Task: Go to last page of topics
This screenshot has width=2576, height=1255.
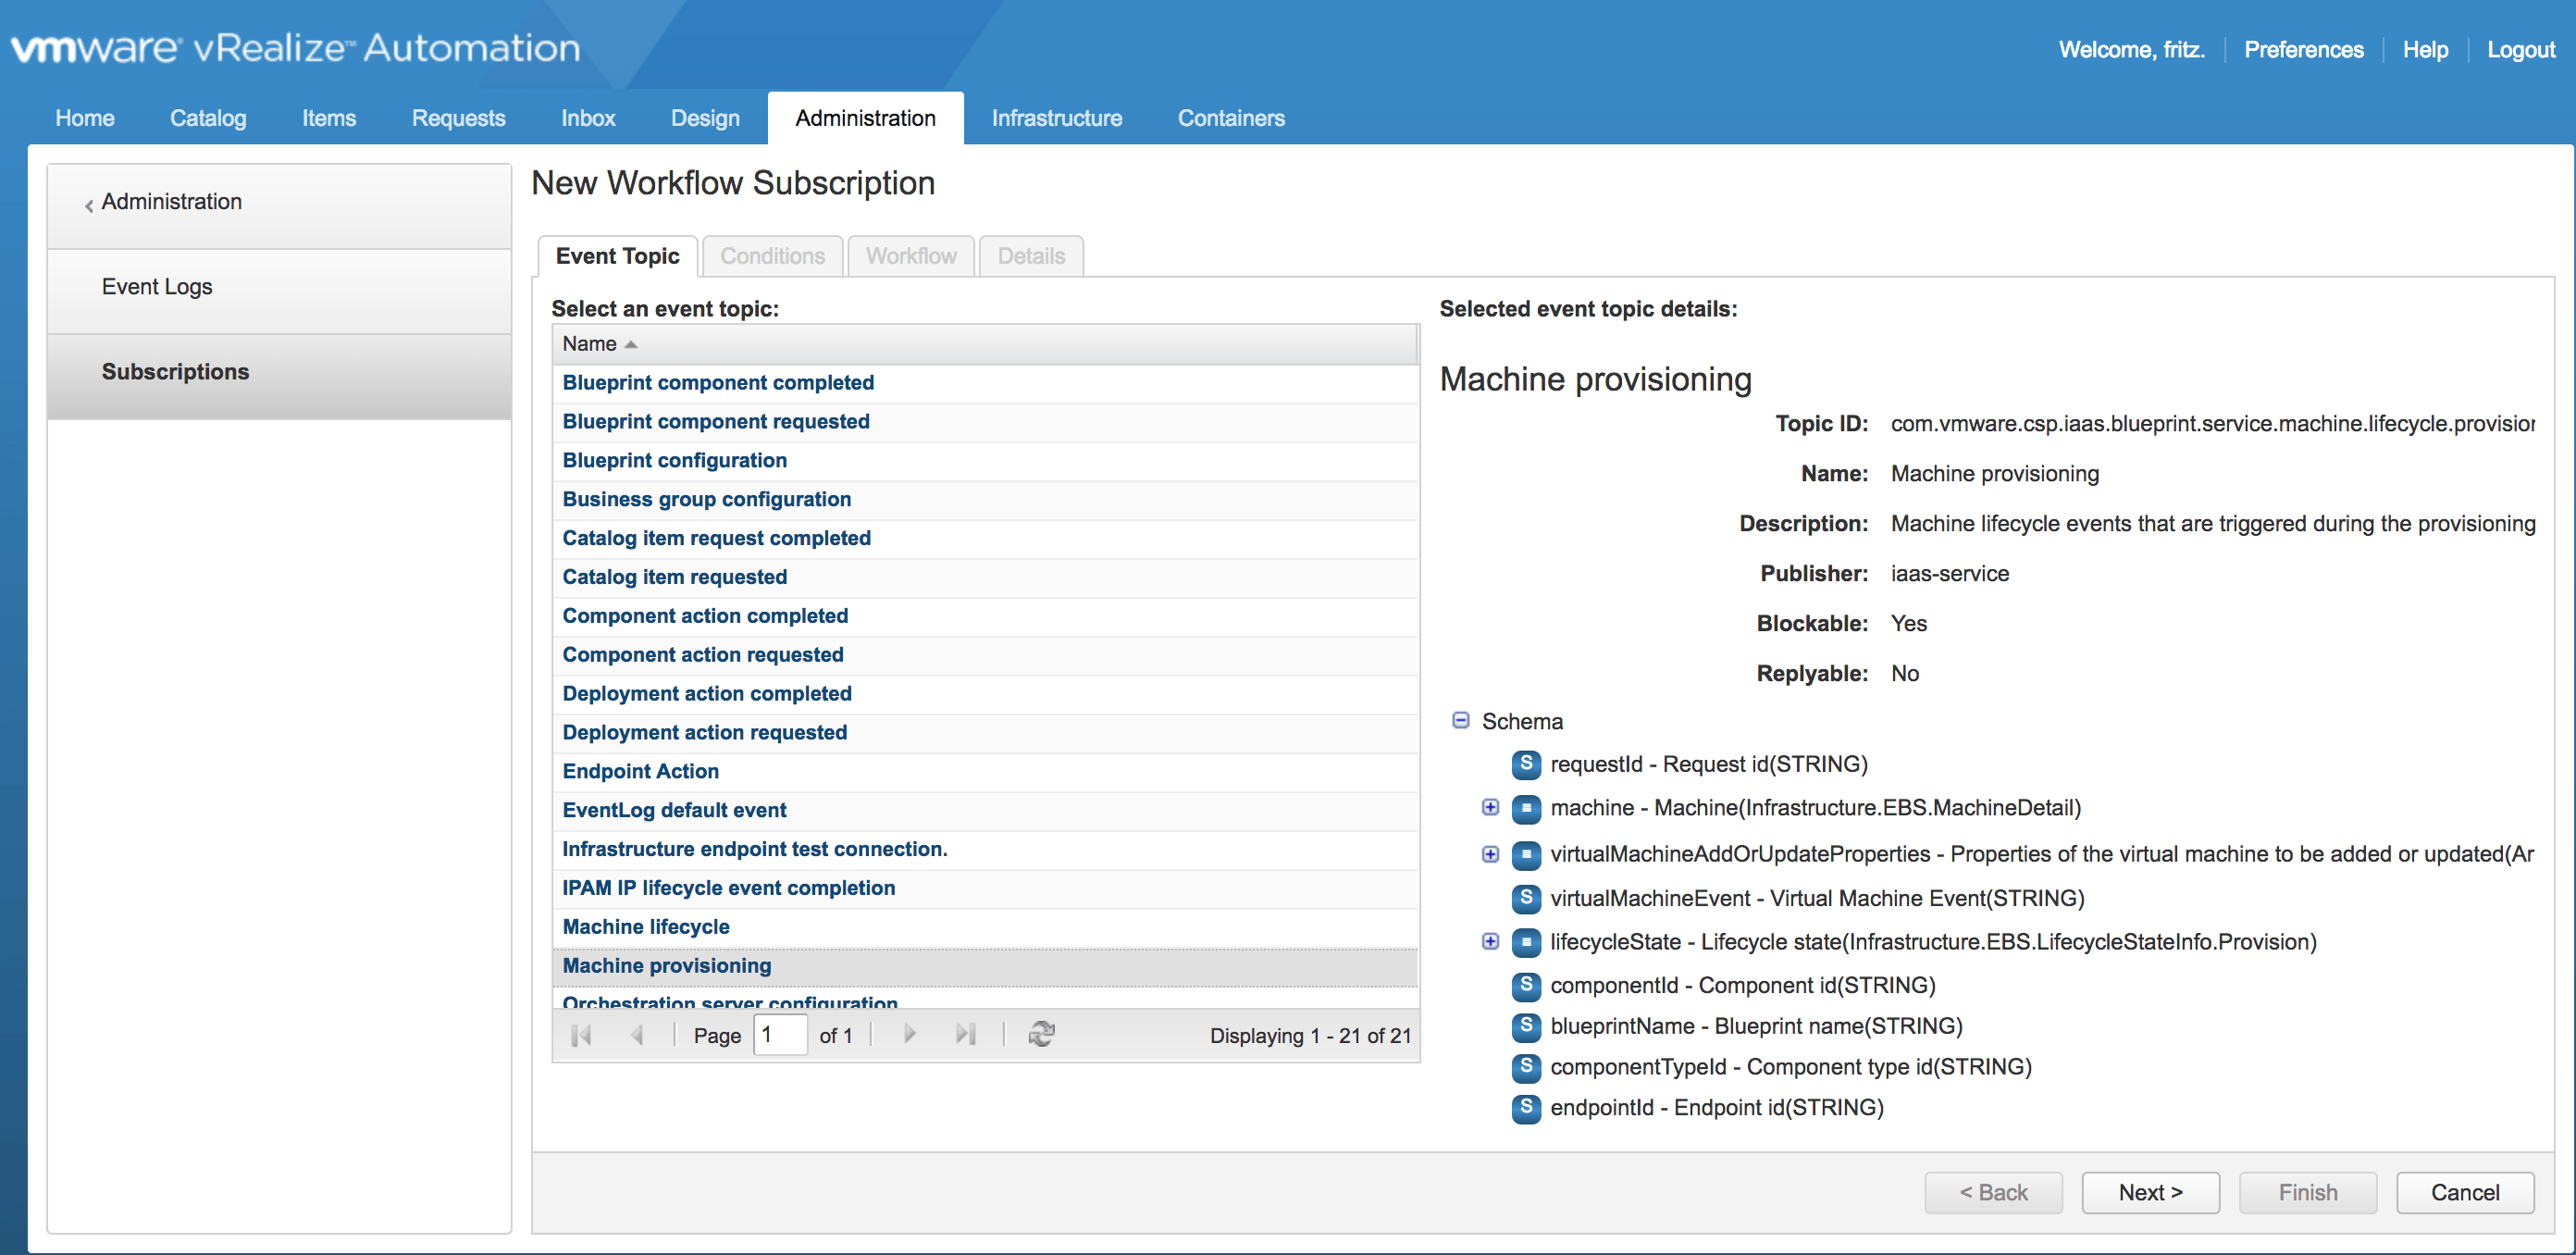Action: click(x=965, y=1034)
